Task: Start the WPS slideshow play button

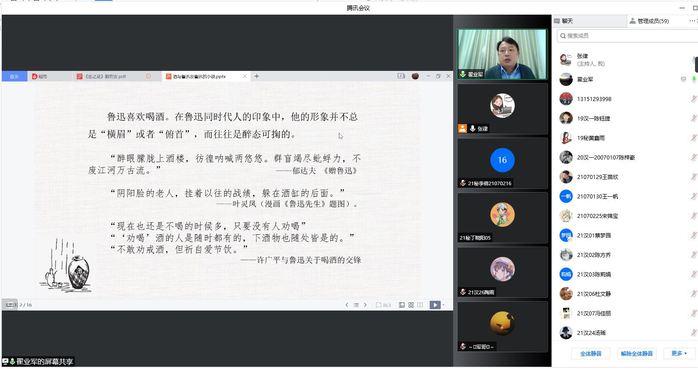Action: pyautogui.click(x=434, y=305)
